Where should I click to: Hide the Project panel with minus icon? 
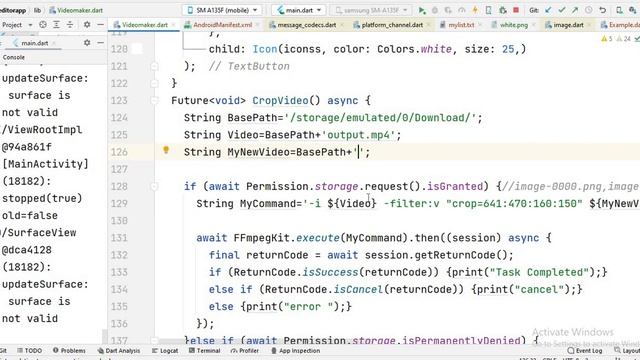click(100, 25)
